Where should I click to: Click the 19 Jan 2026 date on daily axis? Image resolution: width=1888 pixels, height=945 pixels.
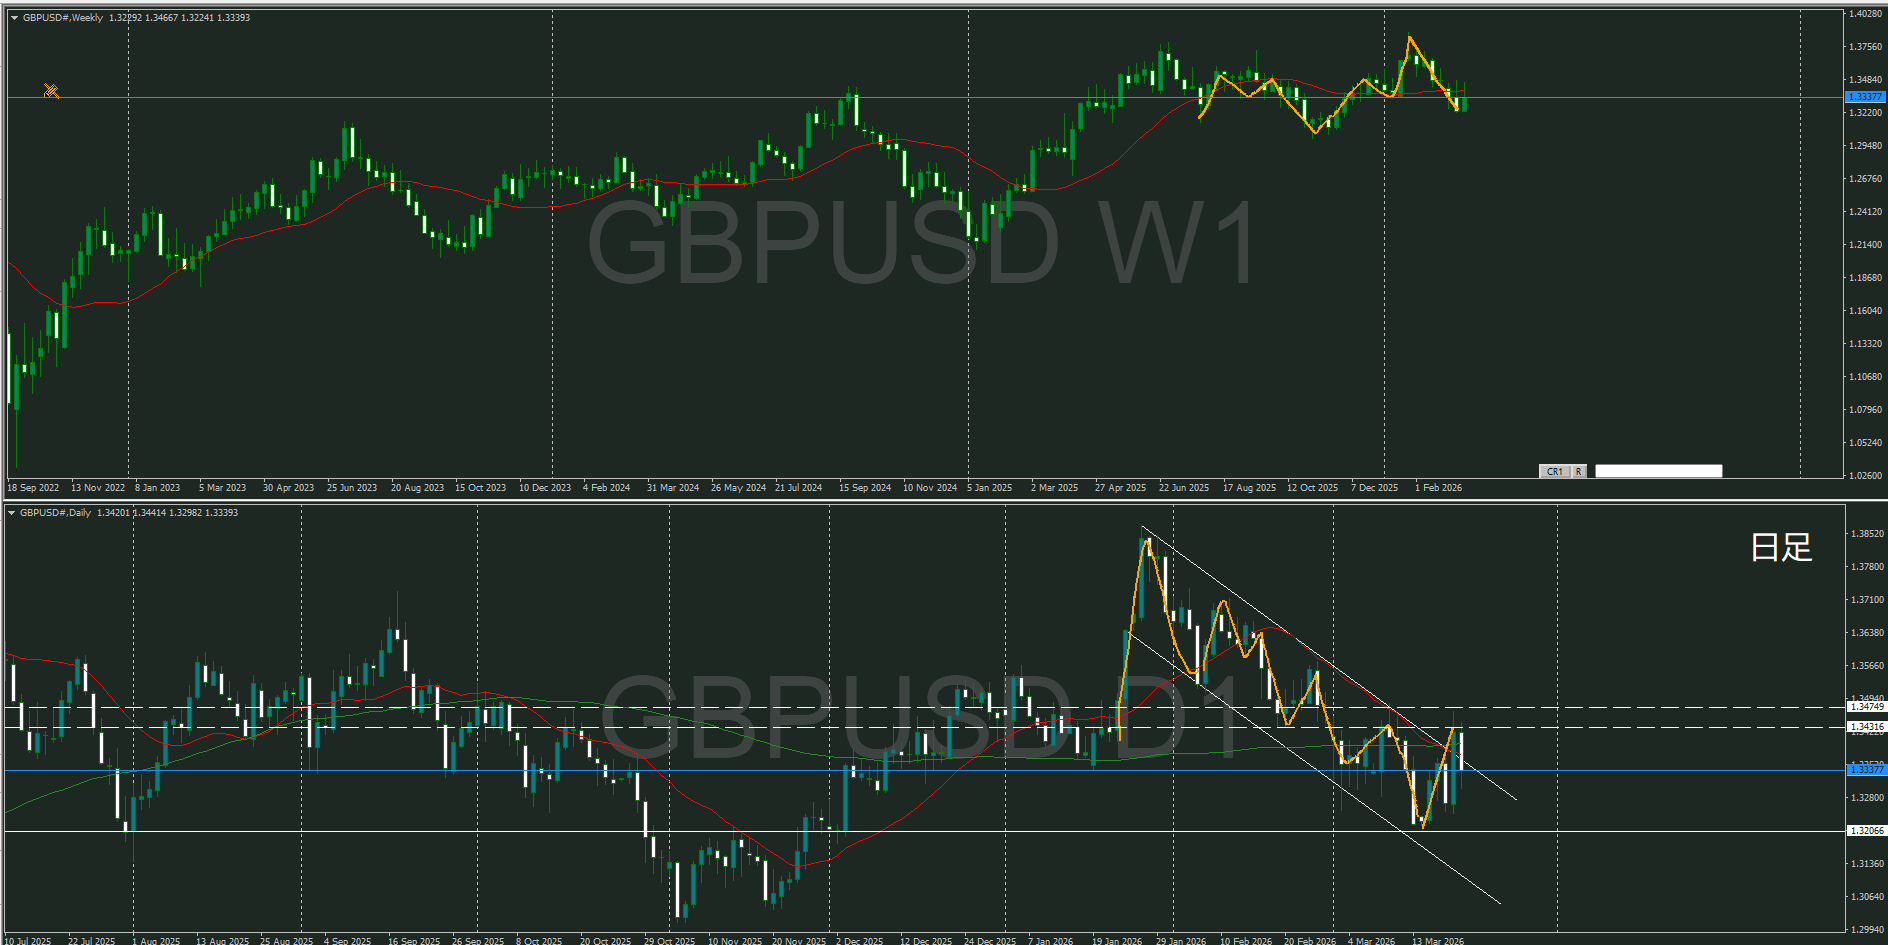coord(1117,941)
